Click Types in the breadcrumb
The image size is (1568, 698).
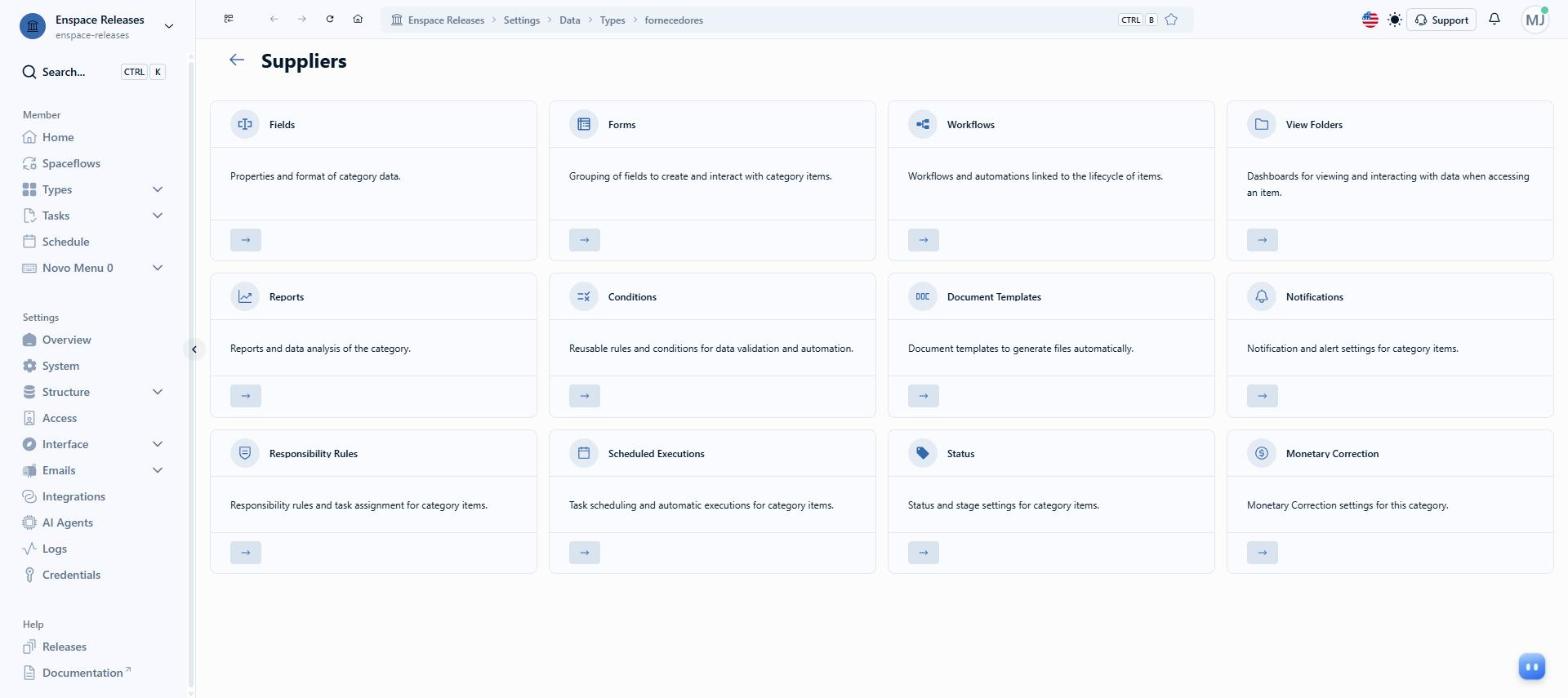[612, 20]
